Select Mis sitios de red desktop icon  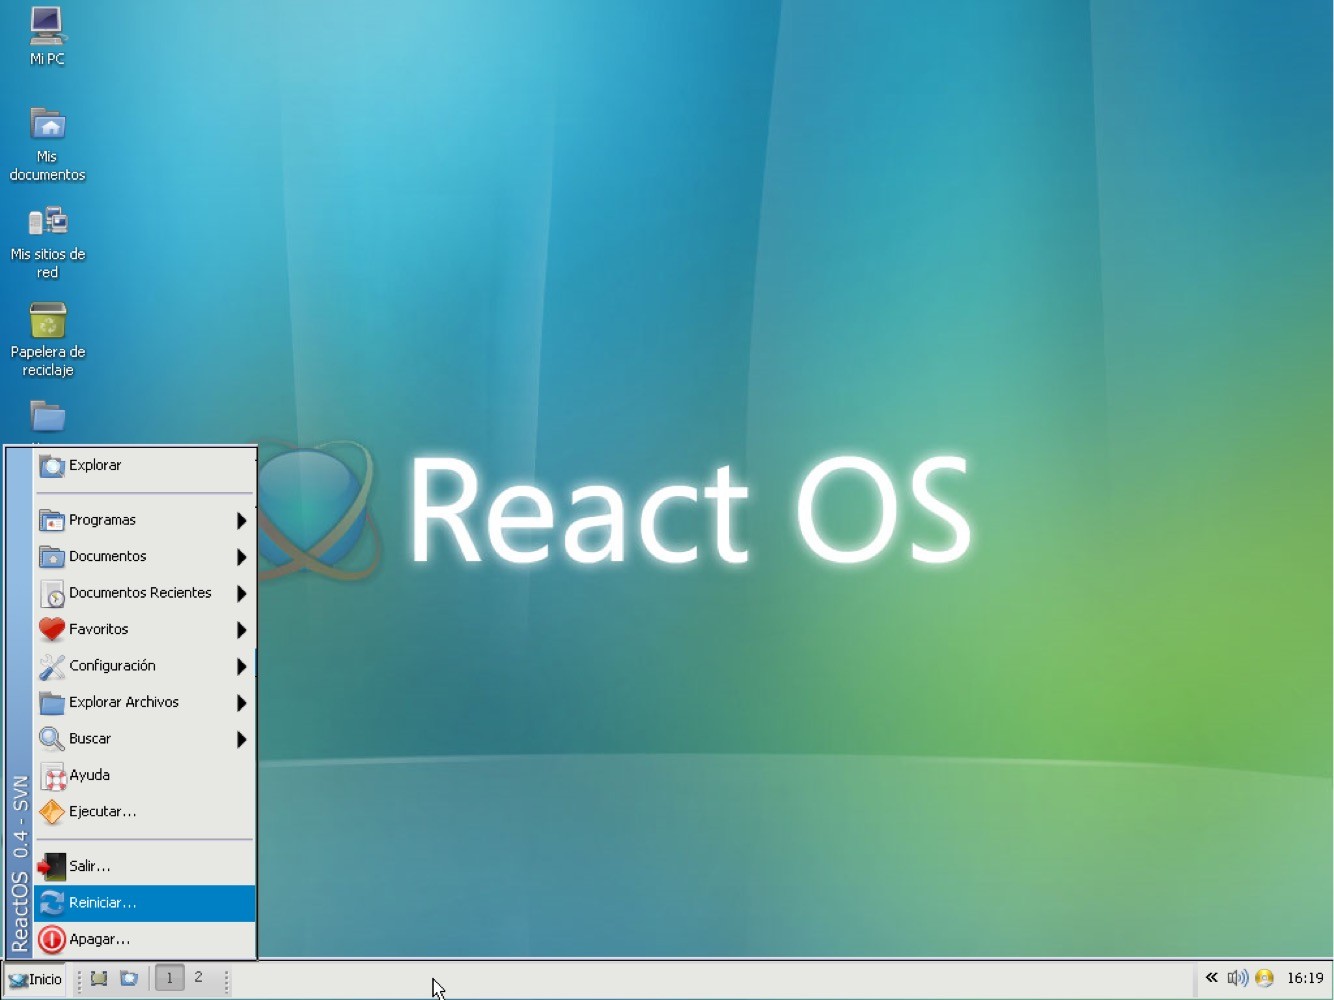[47, 242]
